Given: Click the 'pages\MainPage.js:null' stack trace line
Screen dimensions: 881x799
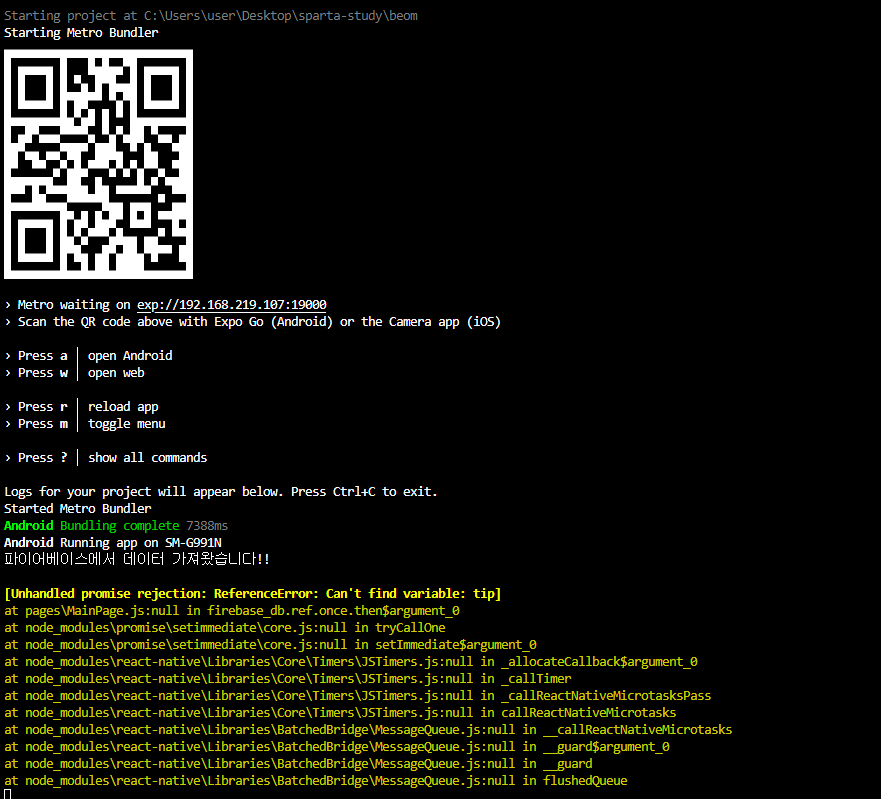Looking at the screenshot, I should (x=231, y=611).
